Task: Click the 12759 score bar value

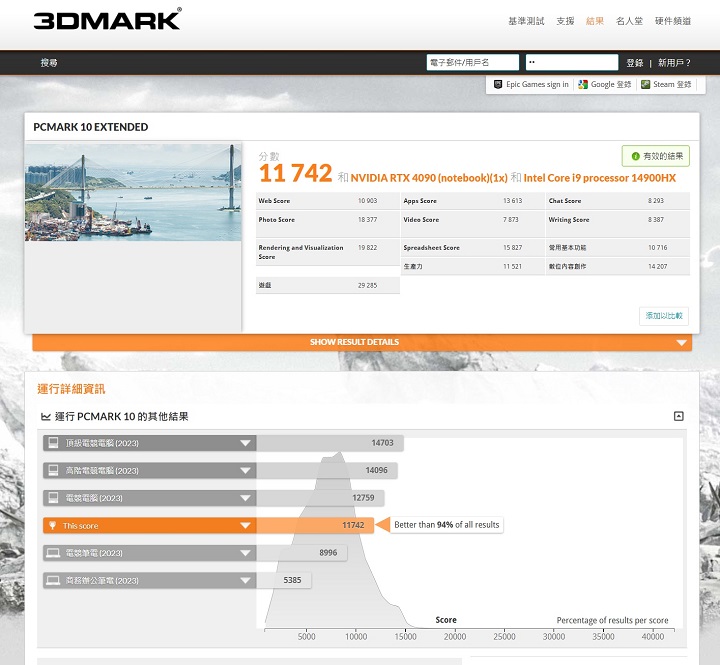Action: [363, 498]
